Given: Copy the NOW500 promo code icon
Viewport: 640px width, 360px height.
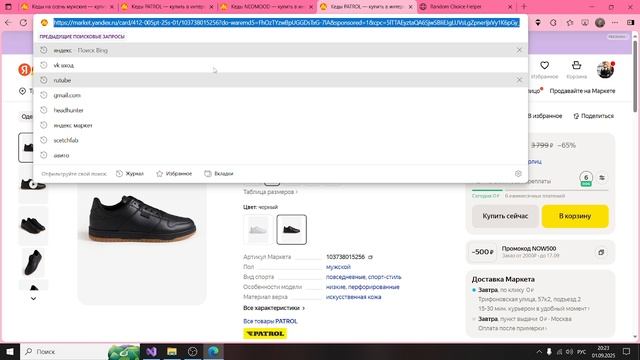Looking at the screenshot, I should (x=601, y=252).
